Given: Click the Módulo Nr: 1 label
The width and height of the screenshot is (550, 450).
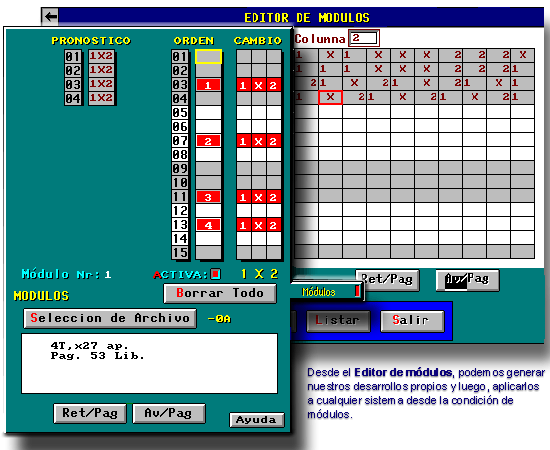Looking at the screenshot, I should [66, 274].
